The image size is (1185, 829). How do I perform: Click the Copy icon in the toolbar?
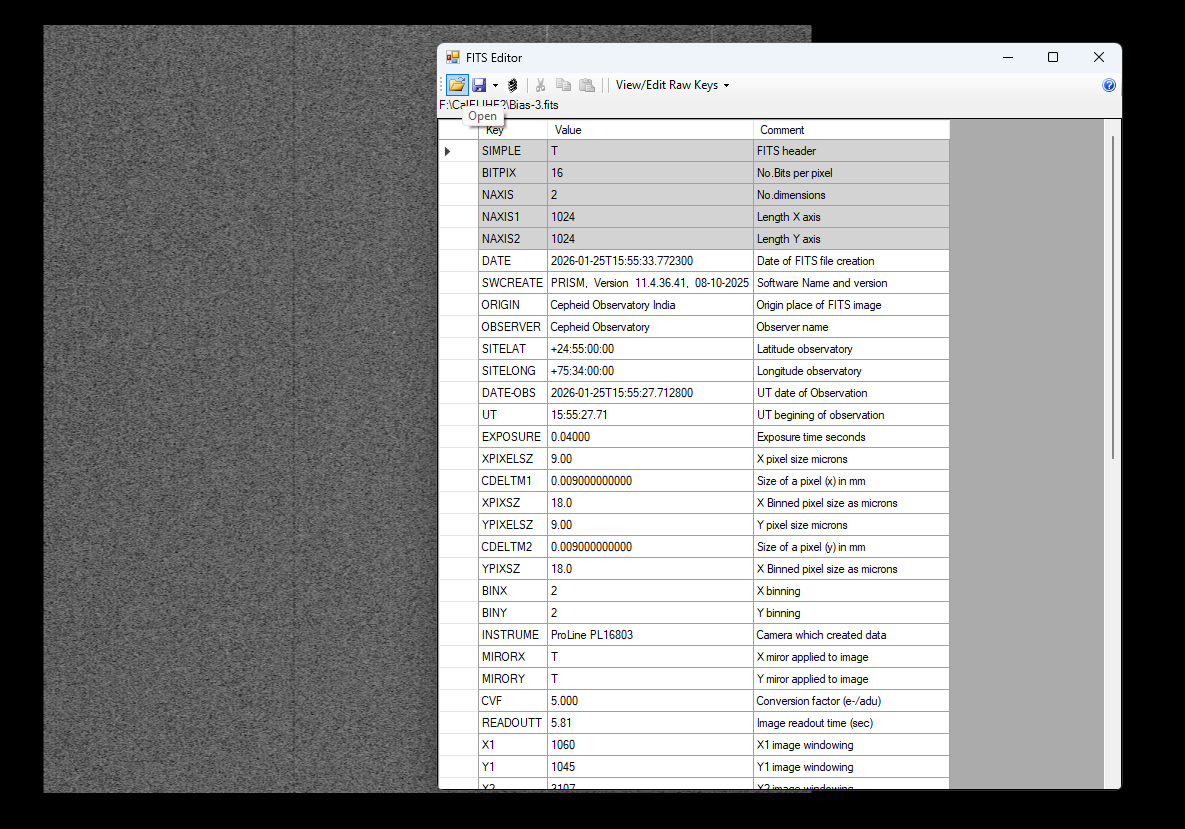pos(564,85)
